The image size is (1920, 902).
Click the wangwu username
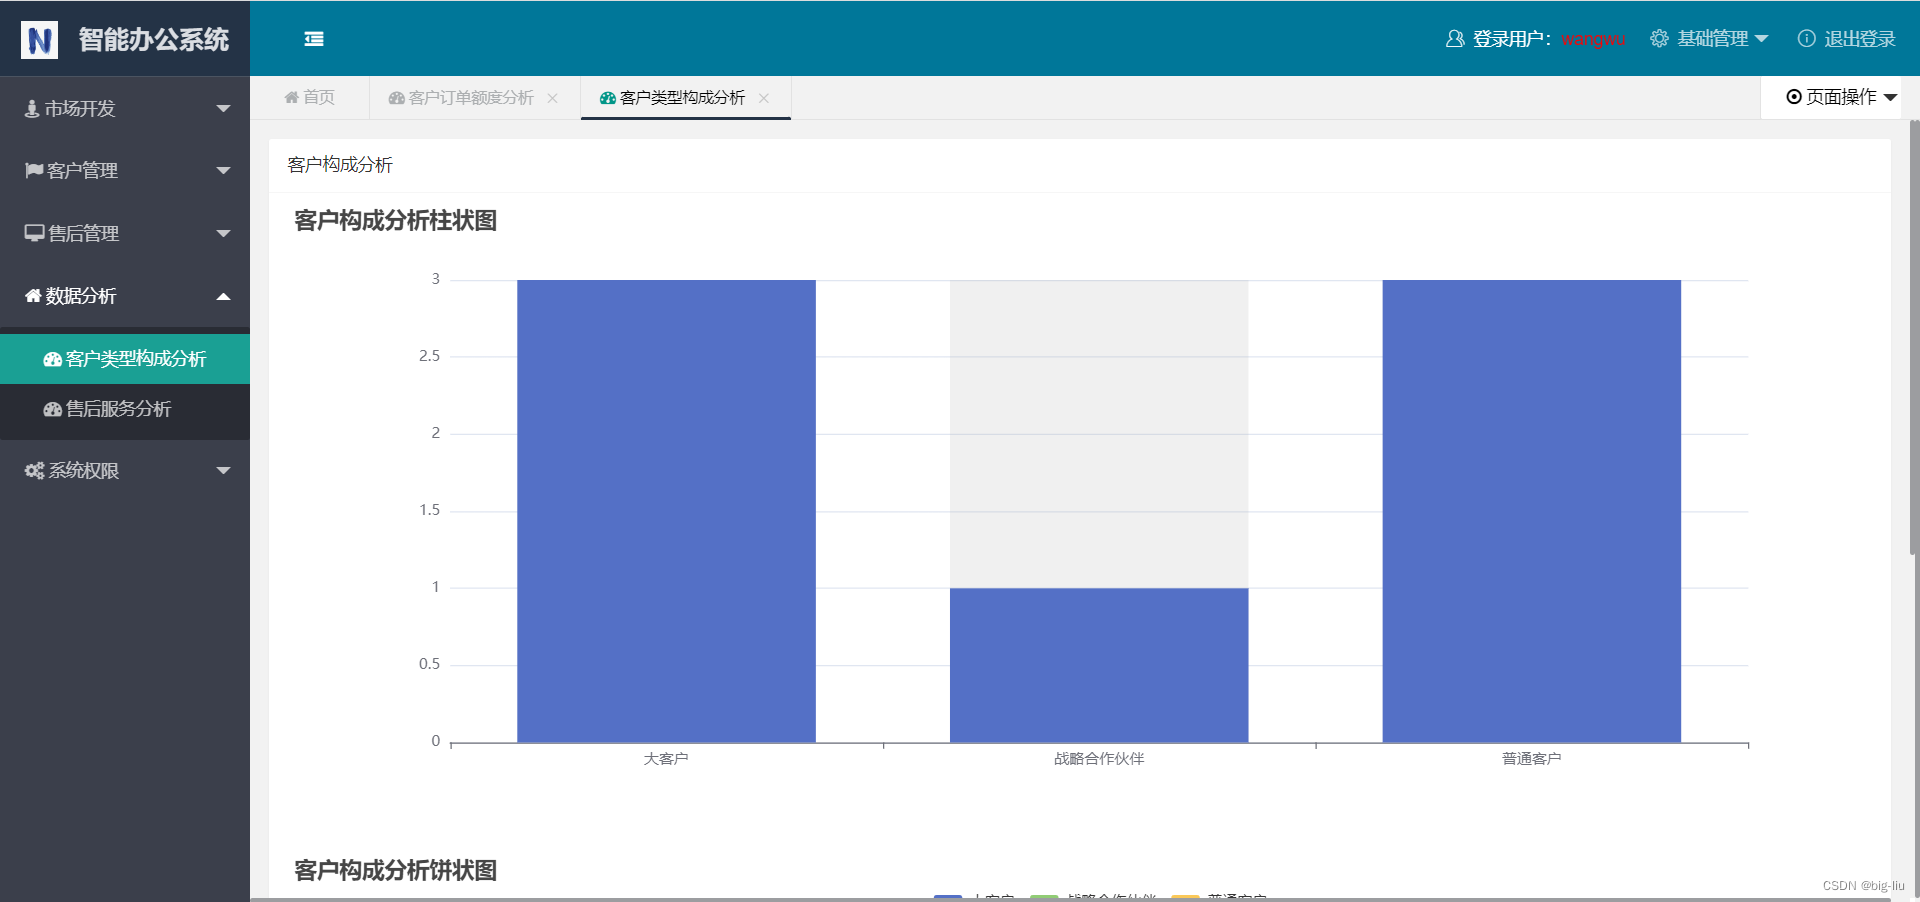(x=1593, y=40)
